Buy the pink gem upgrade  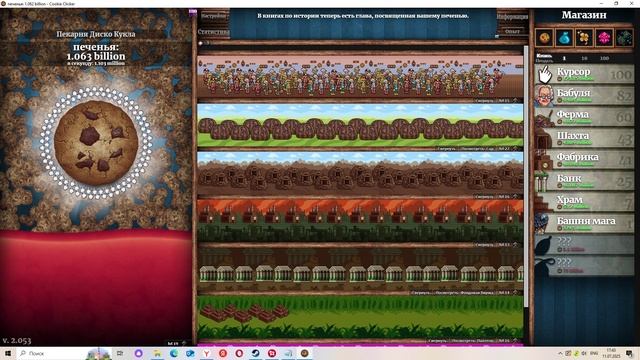[604, 38]
